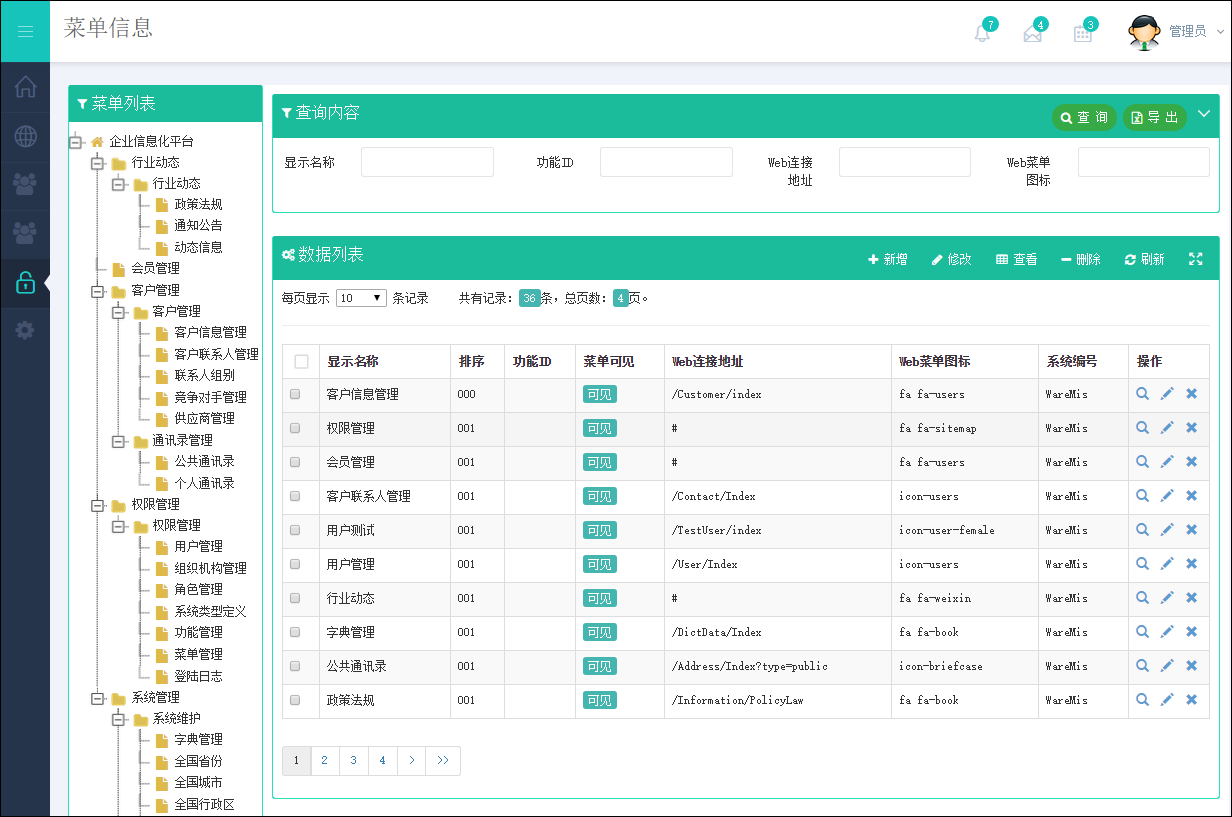1232x817 pixels.
Task: Click 修改 in data list toolbar
Action: (x=952, y=259)
